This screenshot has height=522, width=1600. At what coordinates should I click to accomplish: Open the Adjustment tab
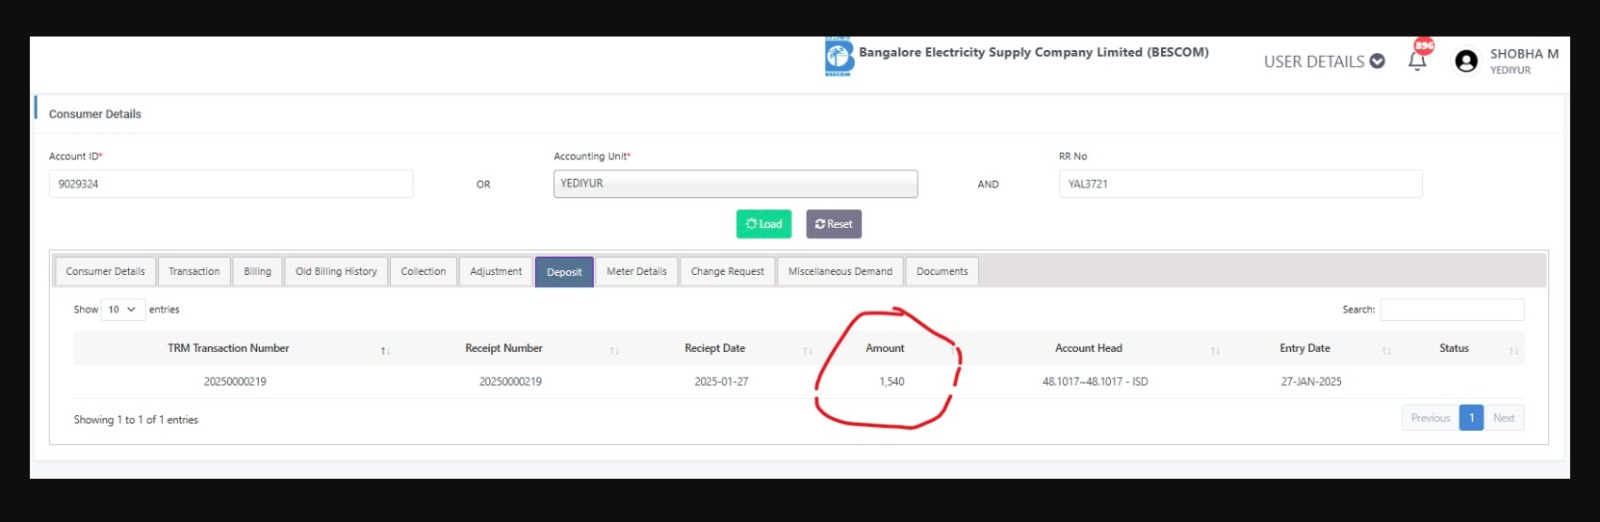(x=496, y=272)
